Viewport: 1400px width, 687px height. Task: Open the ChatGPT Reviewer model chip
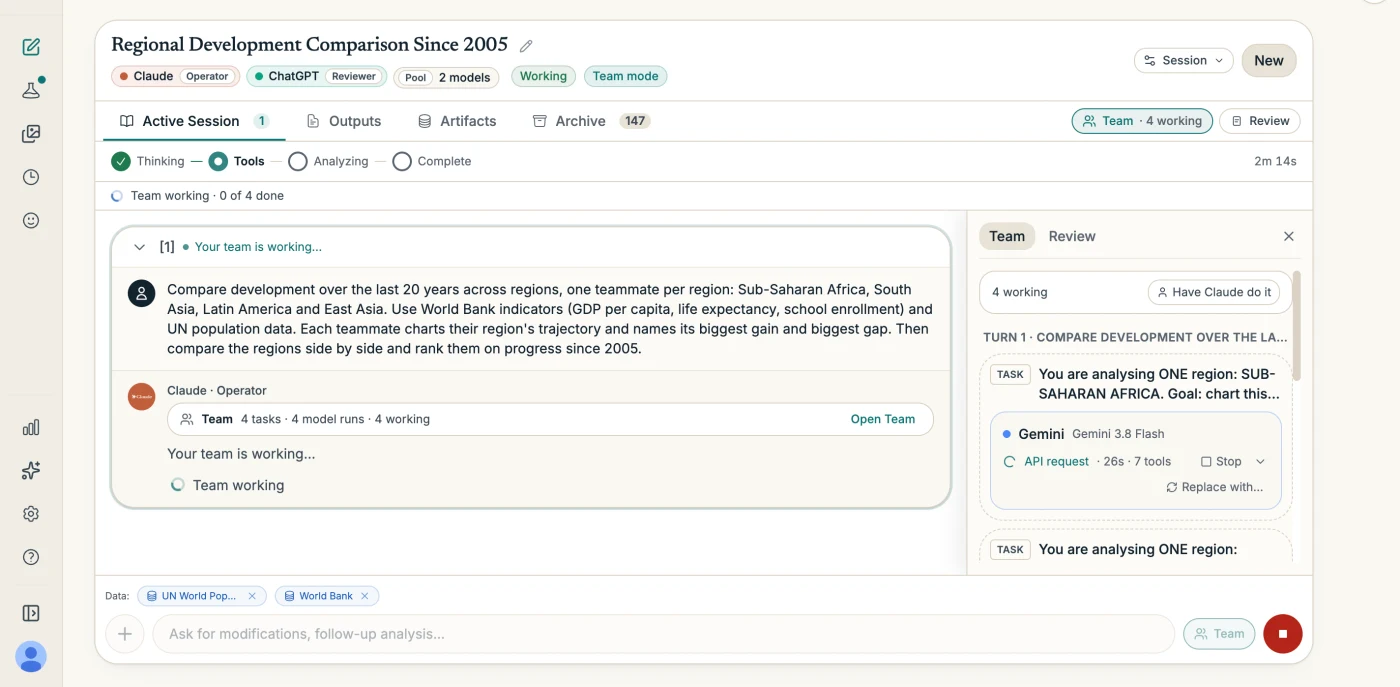coord(316,76)
